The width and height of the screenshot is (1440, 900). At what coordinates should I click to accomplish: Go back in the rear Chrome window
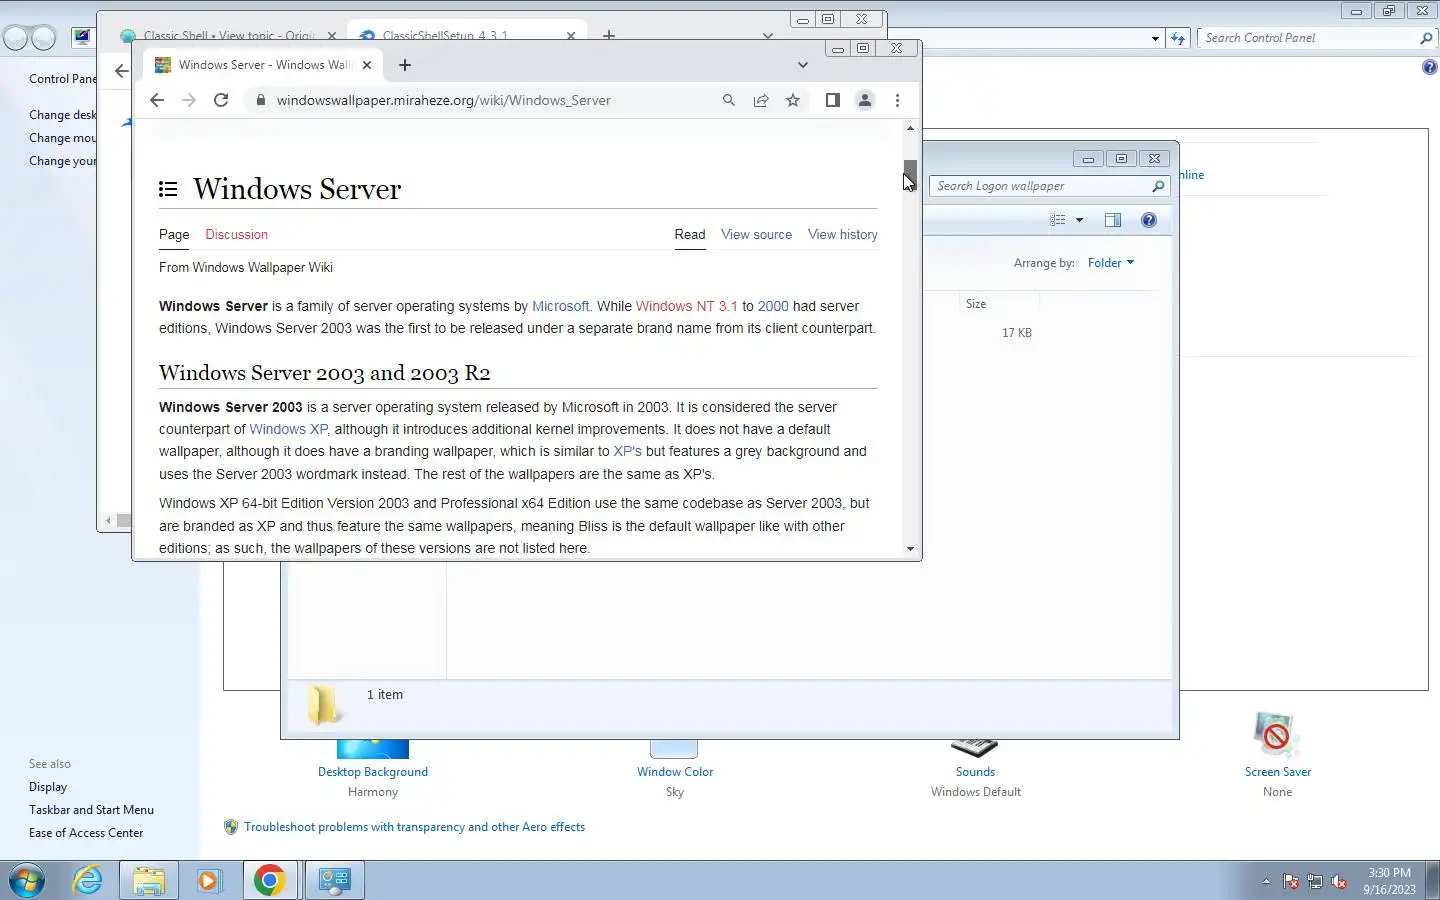pos(121,71)
